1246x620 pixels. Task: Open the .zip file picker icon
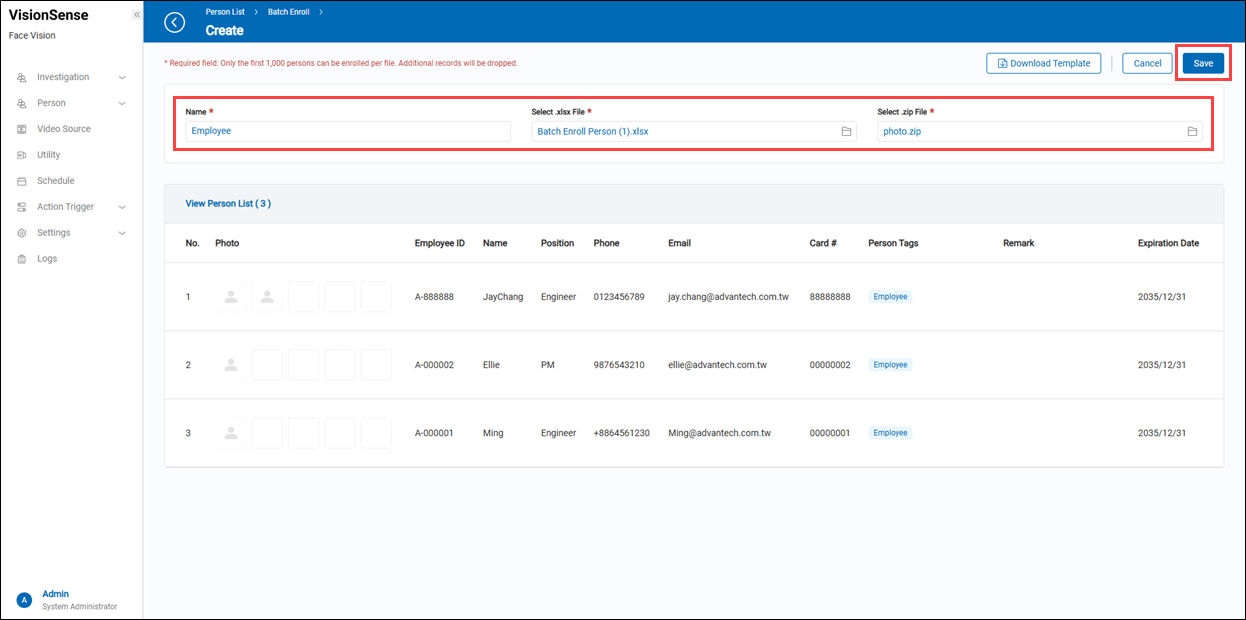coord(1192,131)
